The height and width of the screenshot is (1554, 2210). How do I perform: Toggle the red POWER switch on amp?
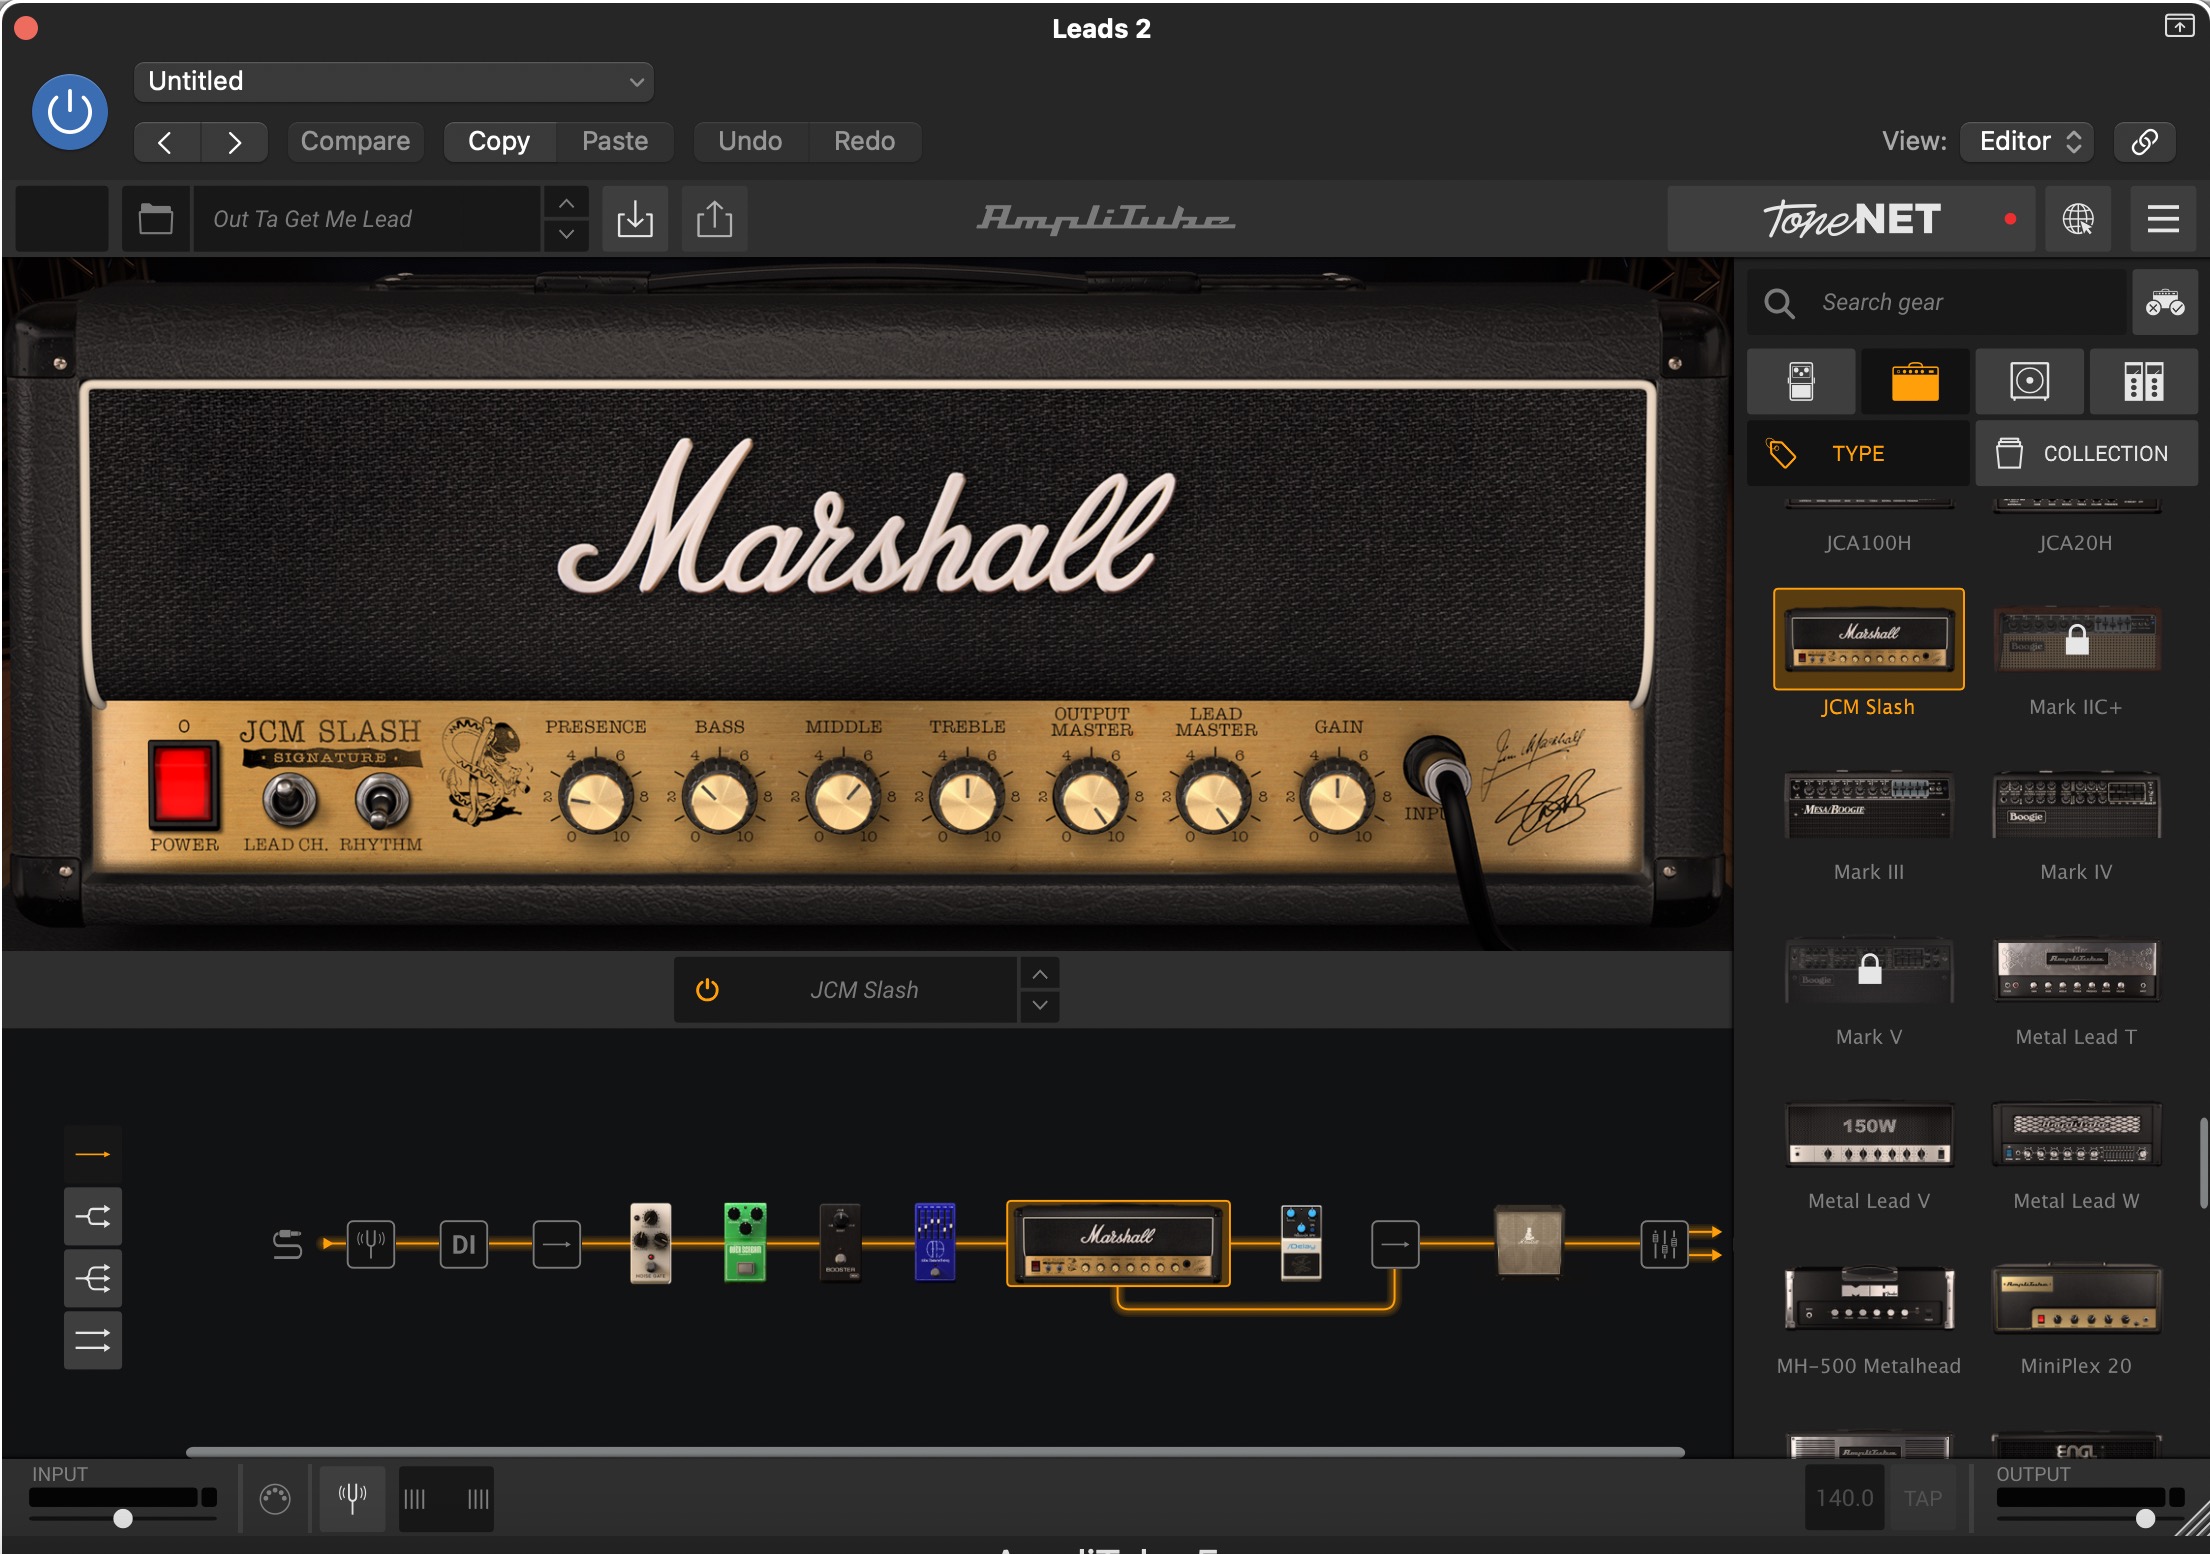click(184, 785)
